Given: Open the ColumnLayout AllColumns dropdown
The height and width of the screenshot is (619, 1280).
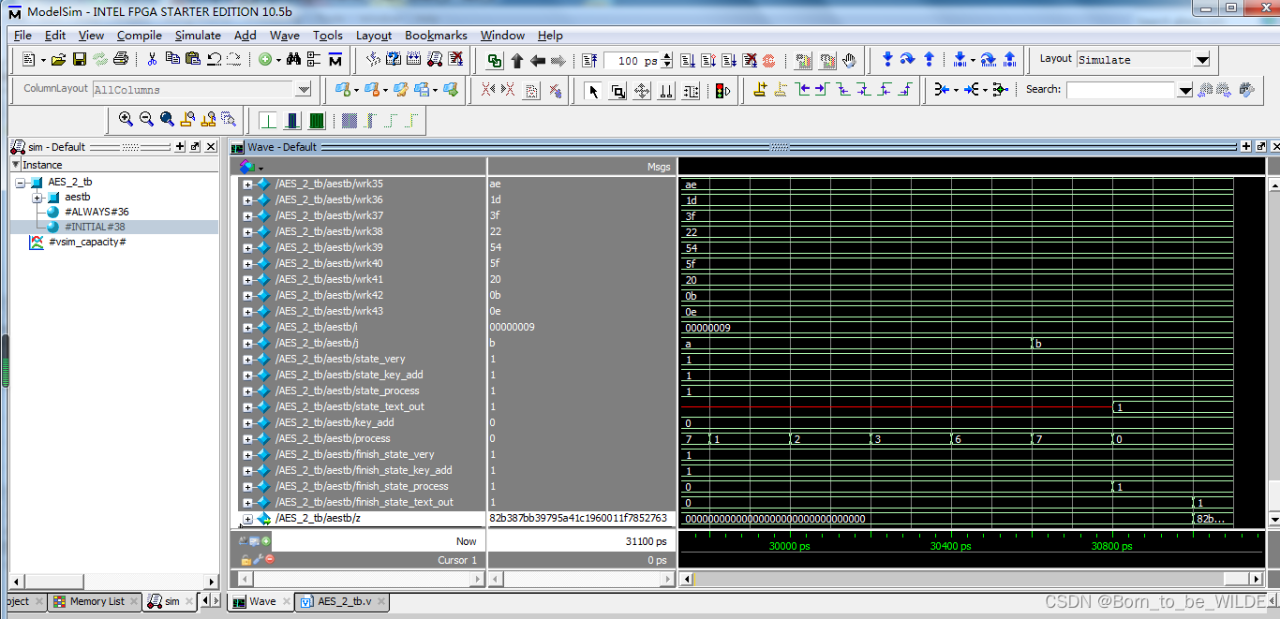Looking at the screenshot, I should tap(303, 90).
